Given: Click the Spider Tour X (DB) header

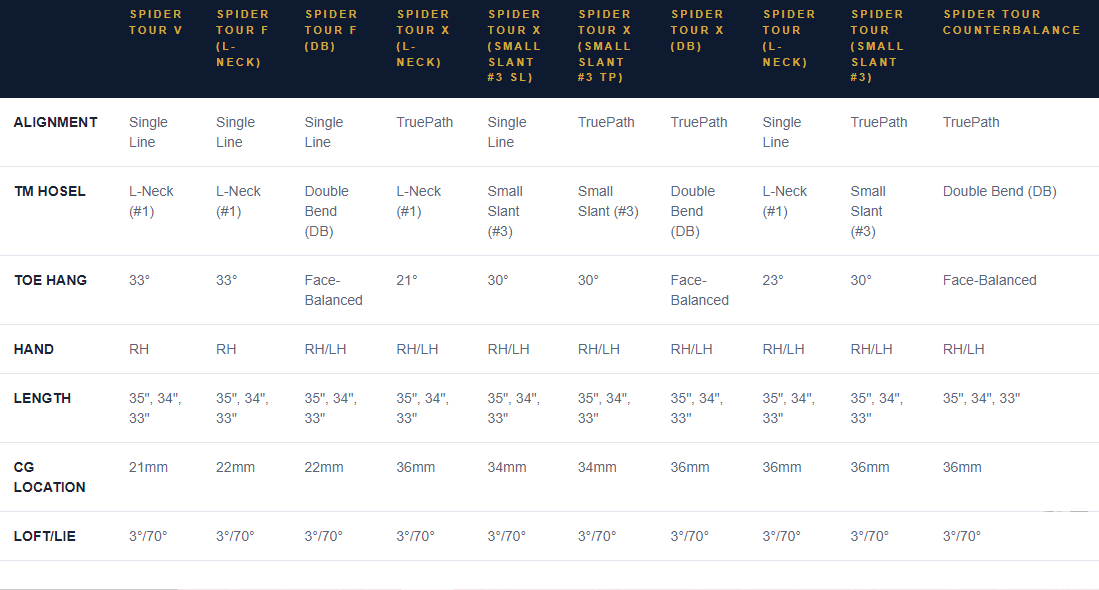Looking at the screenshot, I should tap(697, 30).
